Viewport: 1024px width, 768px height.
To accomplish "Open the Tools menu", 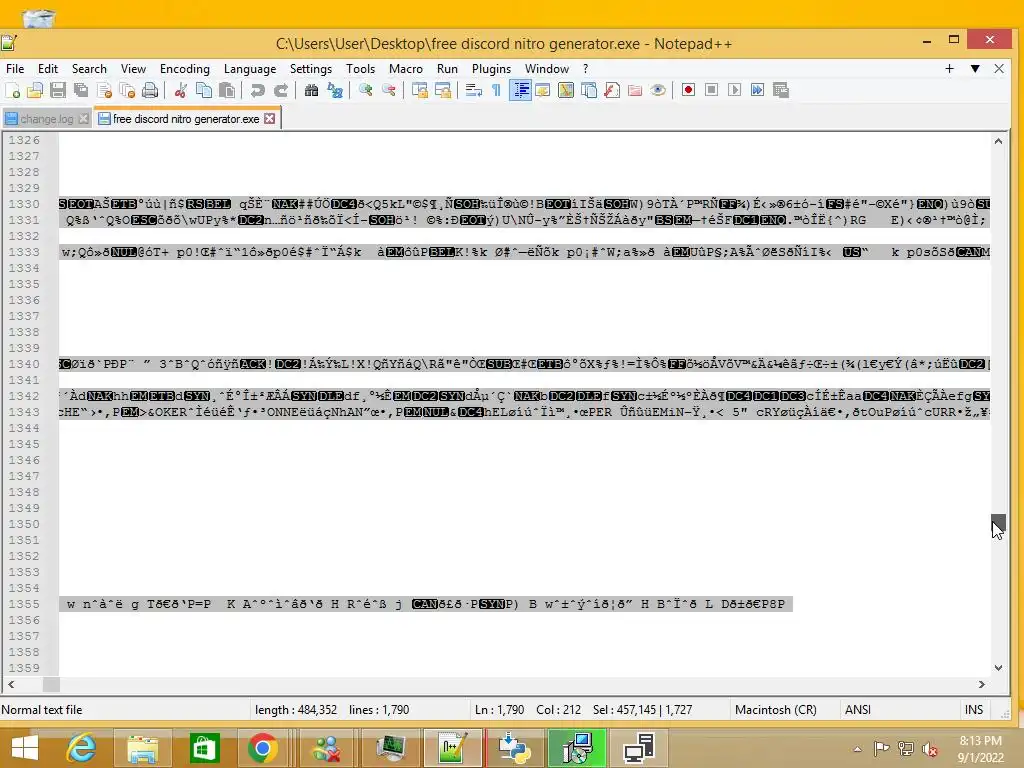I will 360,69.
